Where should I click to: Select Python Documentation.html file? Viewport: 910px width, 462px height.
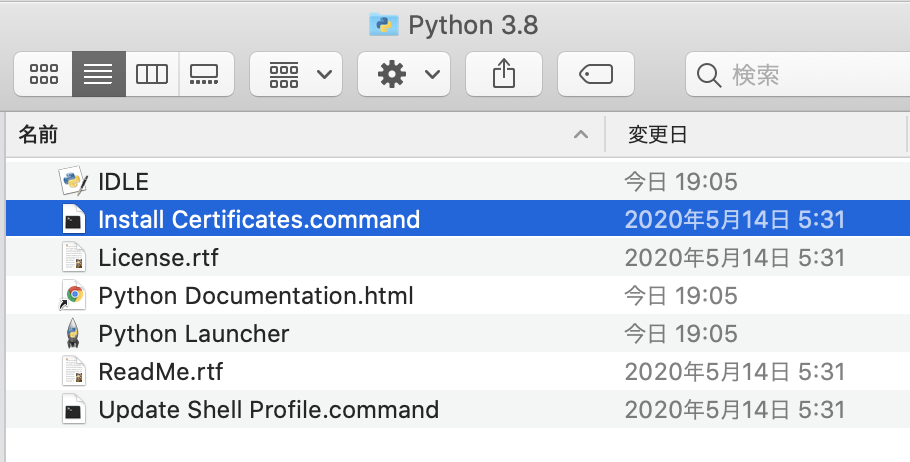pos(458,295)
